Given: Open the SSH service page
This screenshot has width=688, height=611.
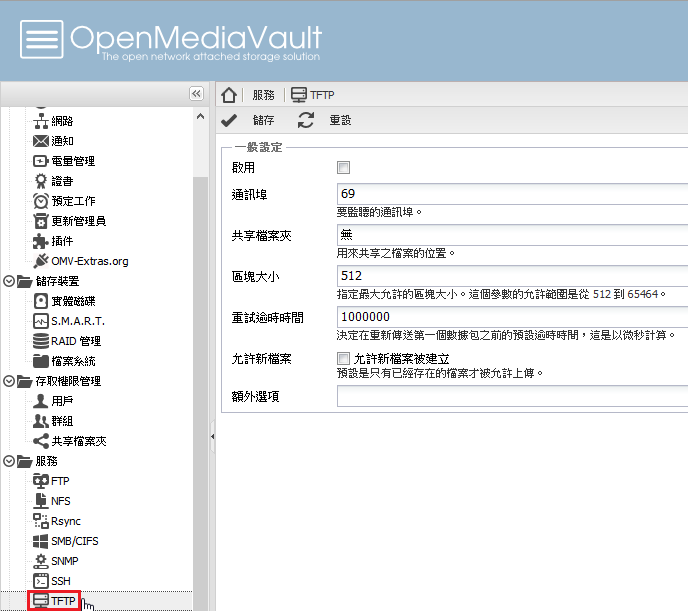Looking at the screenshot, I should 52,581.
